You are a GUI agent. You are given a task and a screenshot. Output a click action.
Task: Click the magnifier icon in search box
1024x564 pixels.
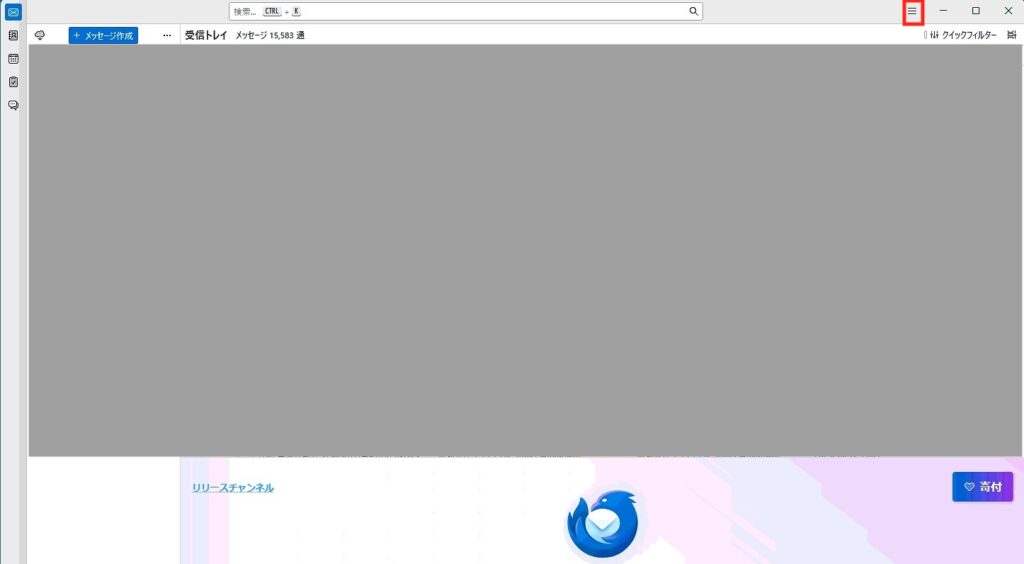click(693, 11)
